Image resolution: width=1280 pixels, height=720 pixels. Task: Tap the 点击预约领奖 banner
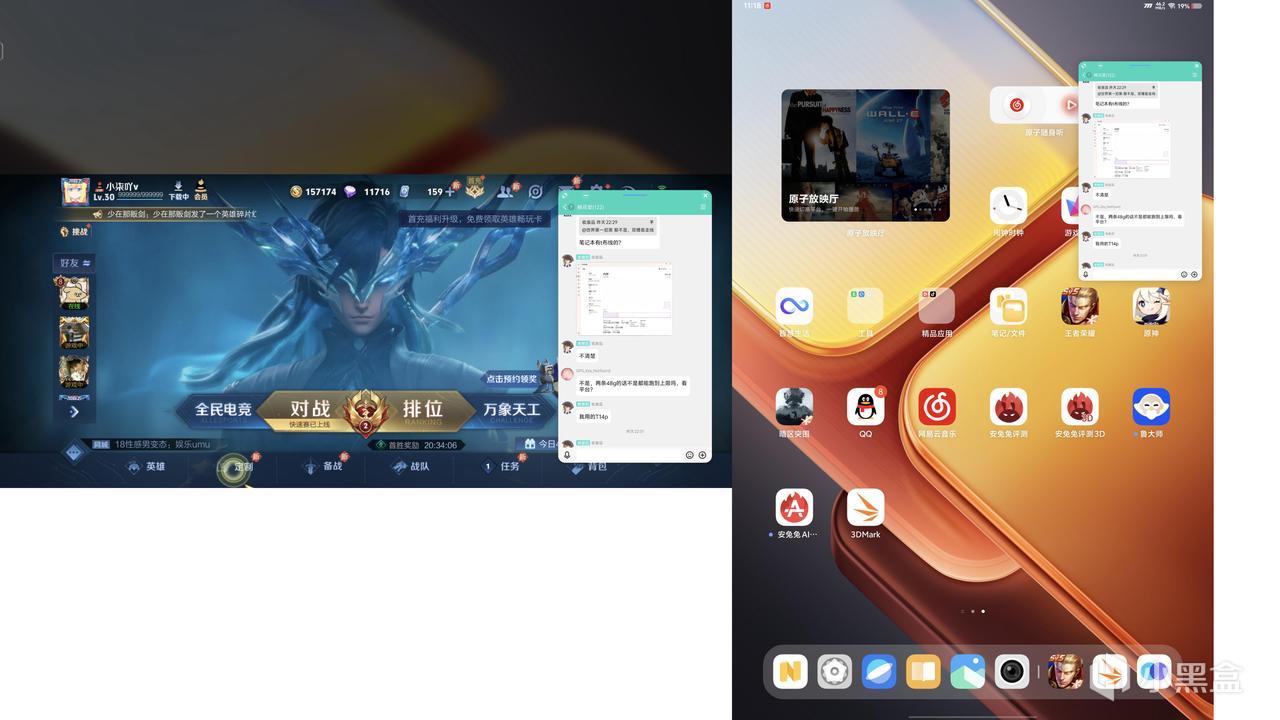512,379
